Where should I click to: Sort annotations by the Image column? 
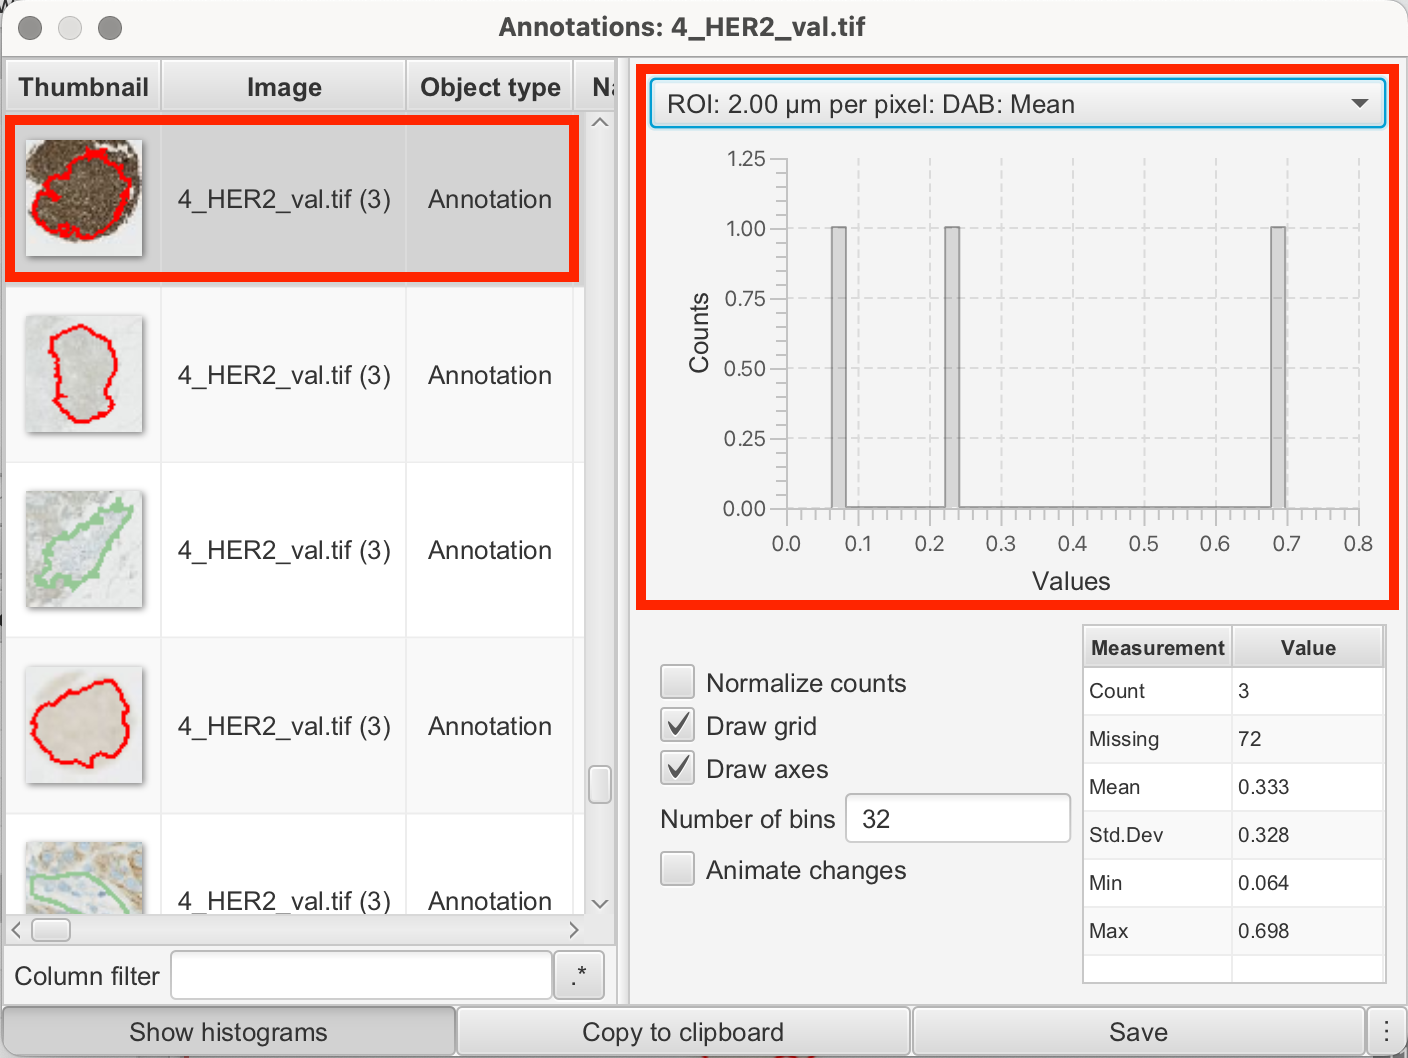(x=284, y=86)
